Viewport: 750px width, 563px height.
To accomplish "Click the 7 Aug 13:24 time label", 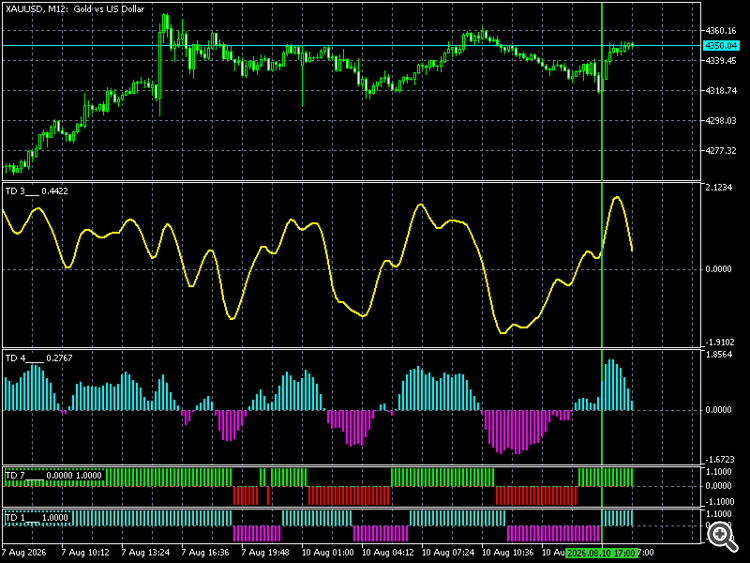I will tap(145, 553).
